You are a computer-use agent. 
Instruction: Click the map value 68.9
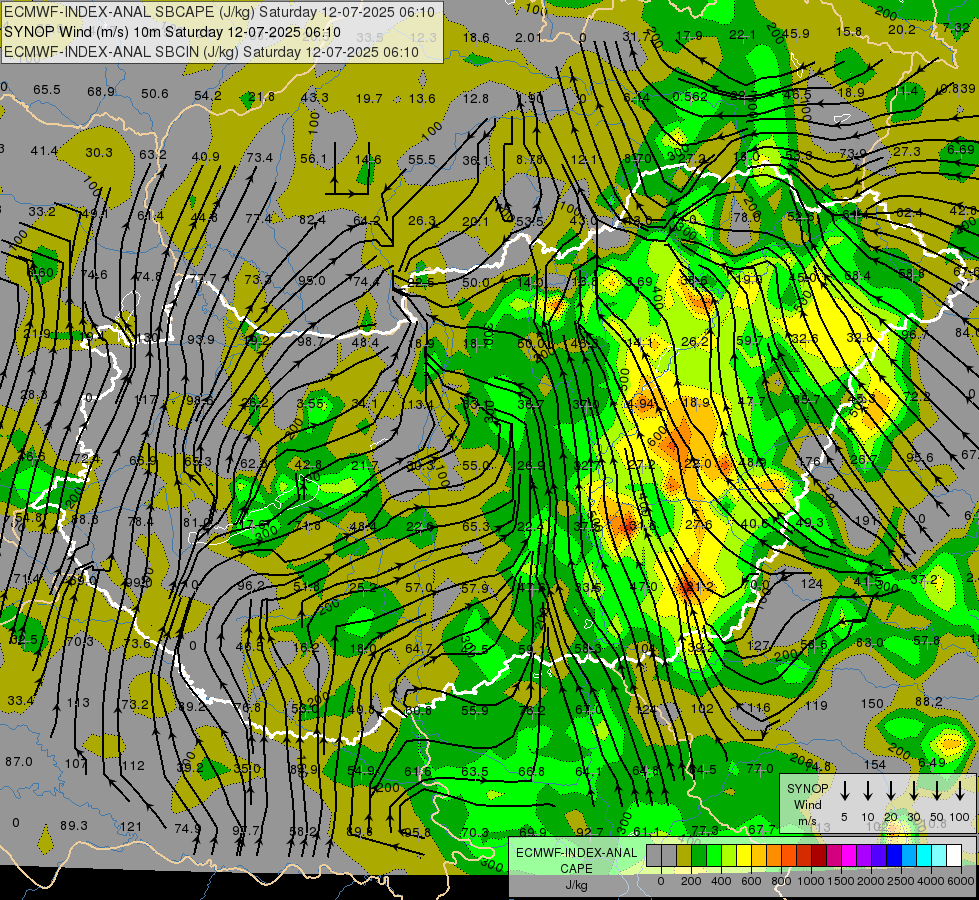tap(101, 91)
